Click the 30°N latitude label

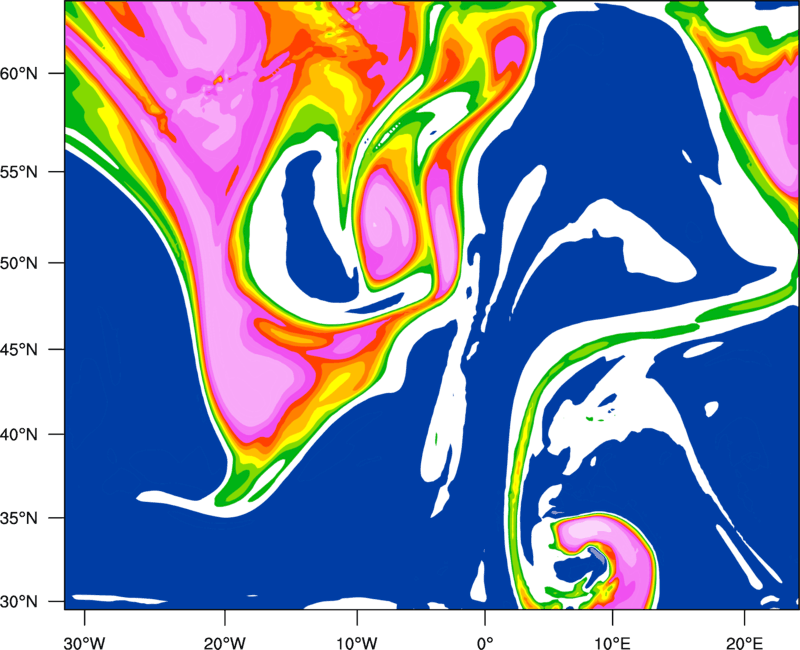click(19, 602)
